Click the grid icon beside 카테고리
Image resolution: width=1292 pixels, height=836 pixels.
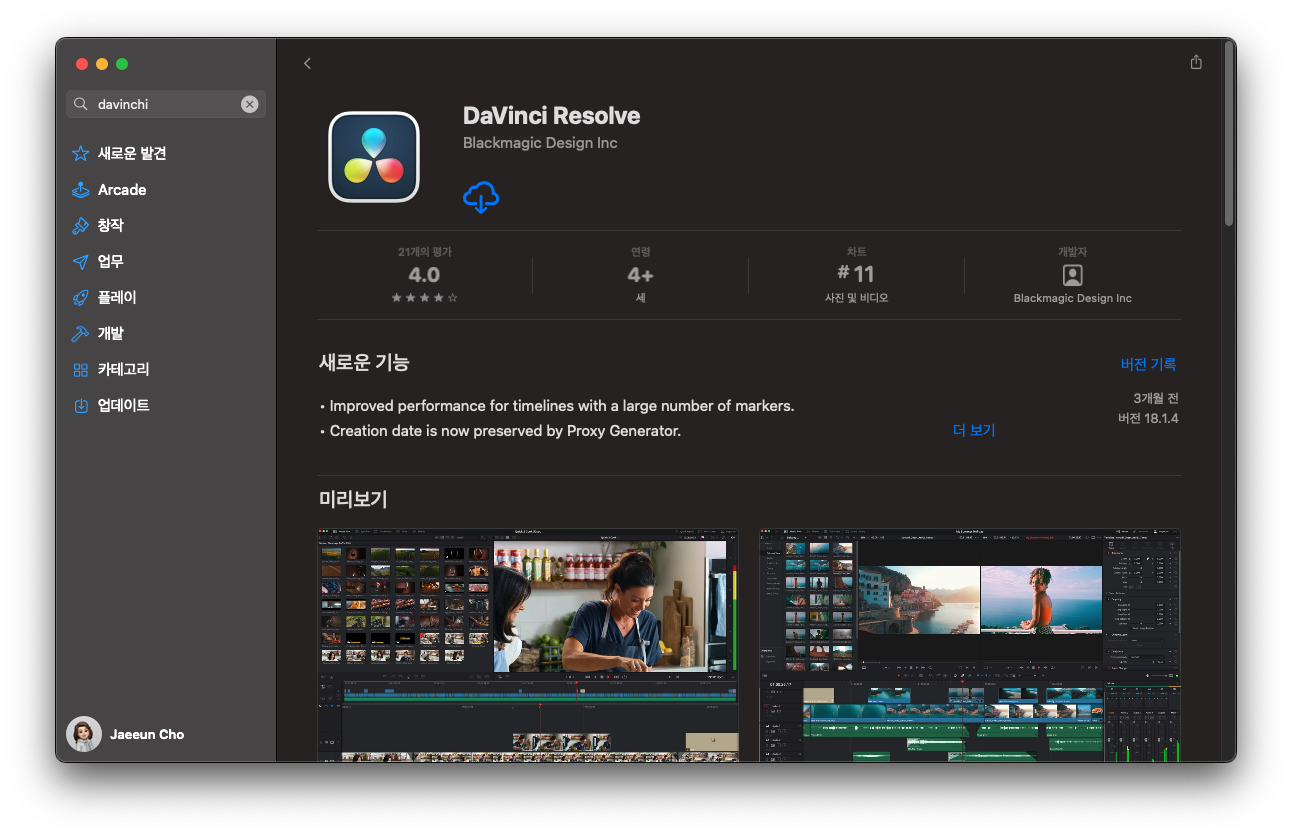tap(81, 370)
